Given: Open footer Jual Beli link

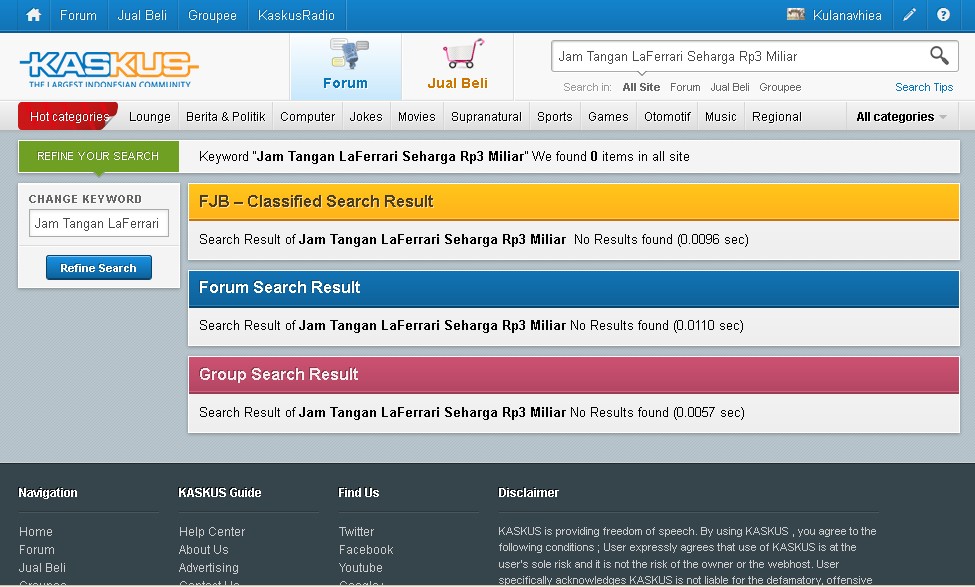Looking at the screenshot, I should [42, 568].
